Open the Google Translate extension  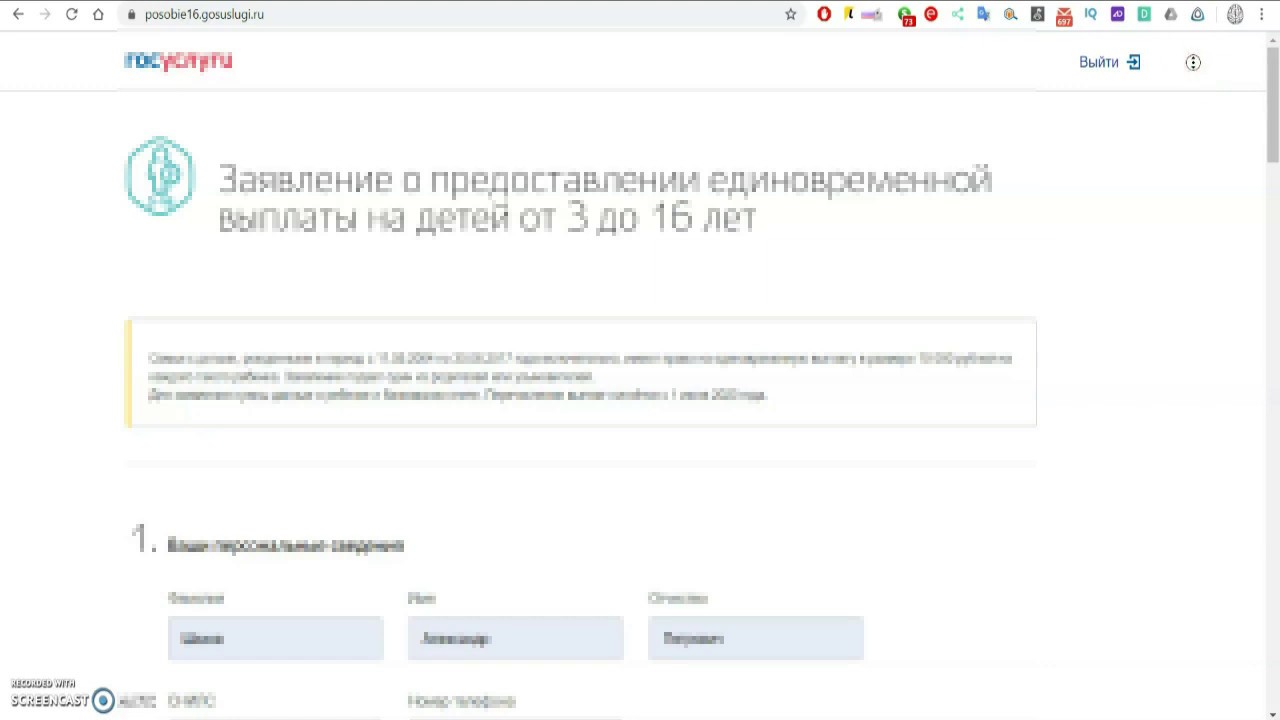pos(984,14)
